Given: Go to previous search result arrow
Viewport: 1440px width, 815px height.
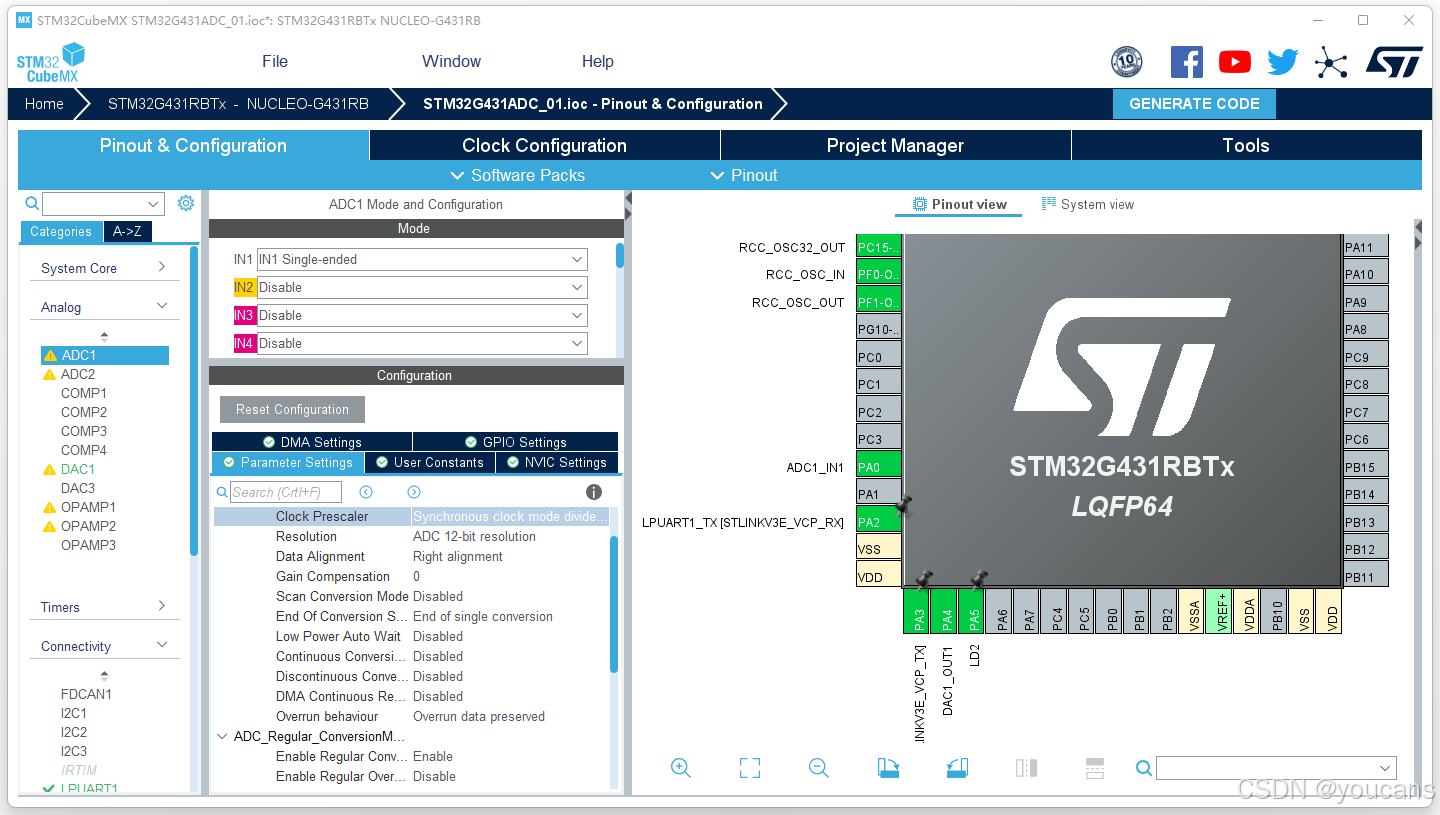Looking at the screenshot, I should (366, 492).
